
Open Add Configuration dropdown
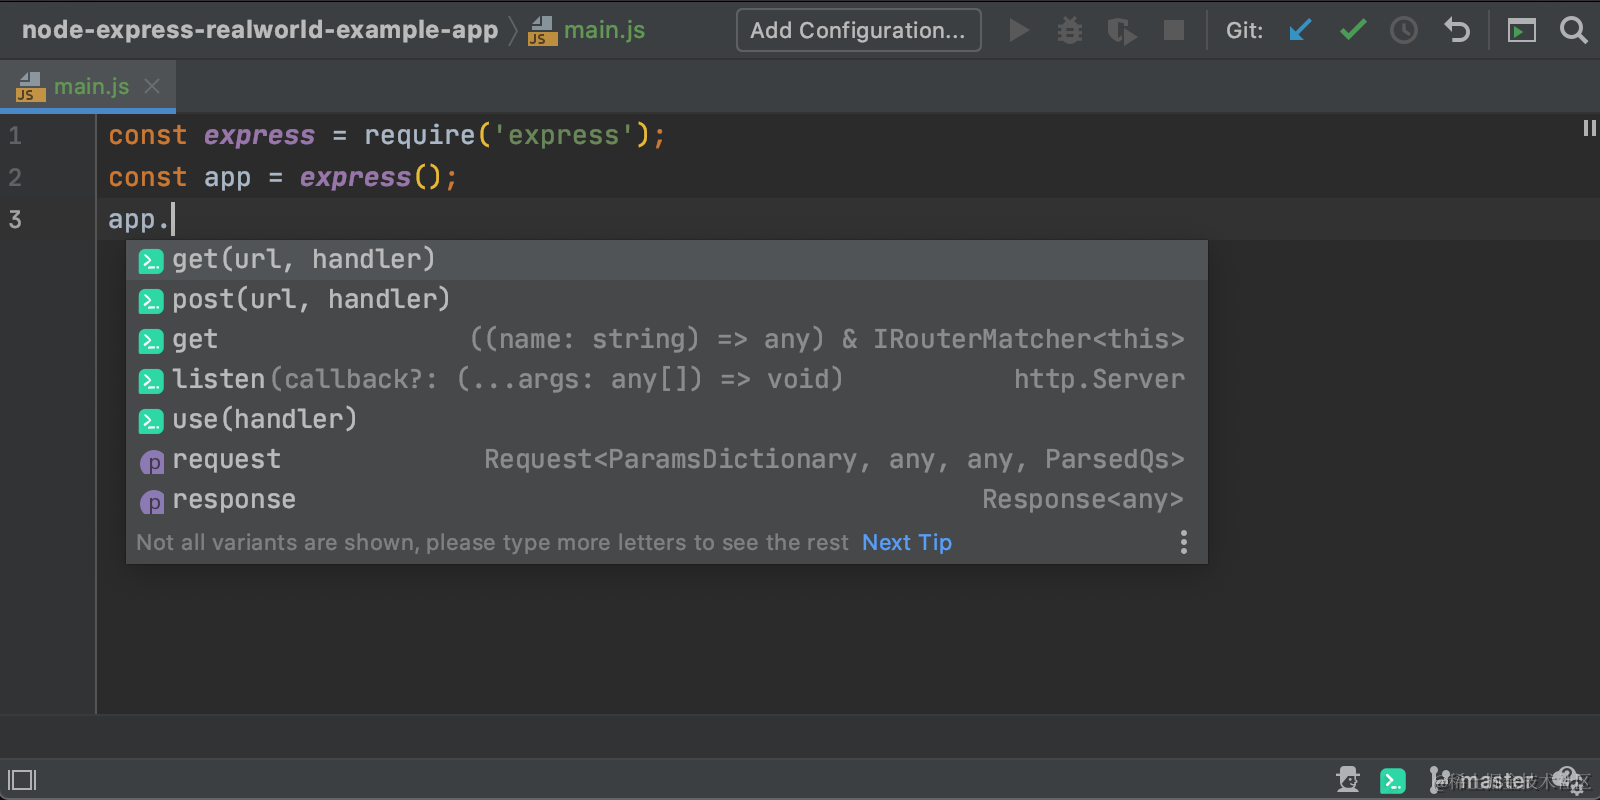click(858, 30)
